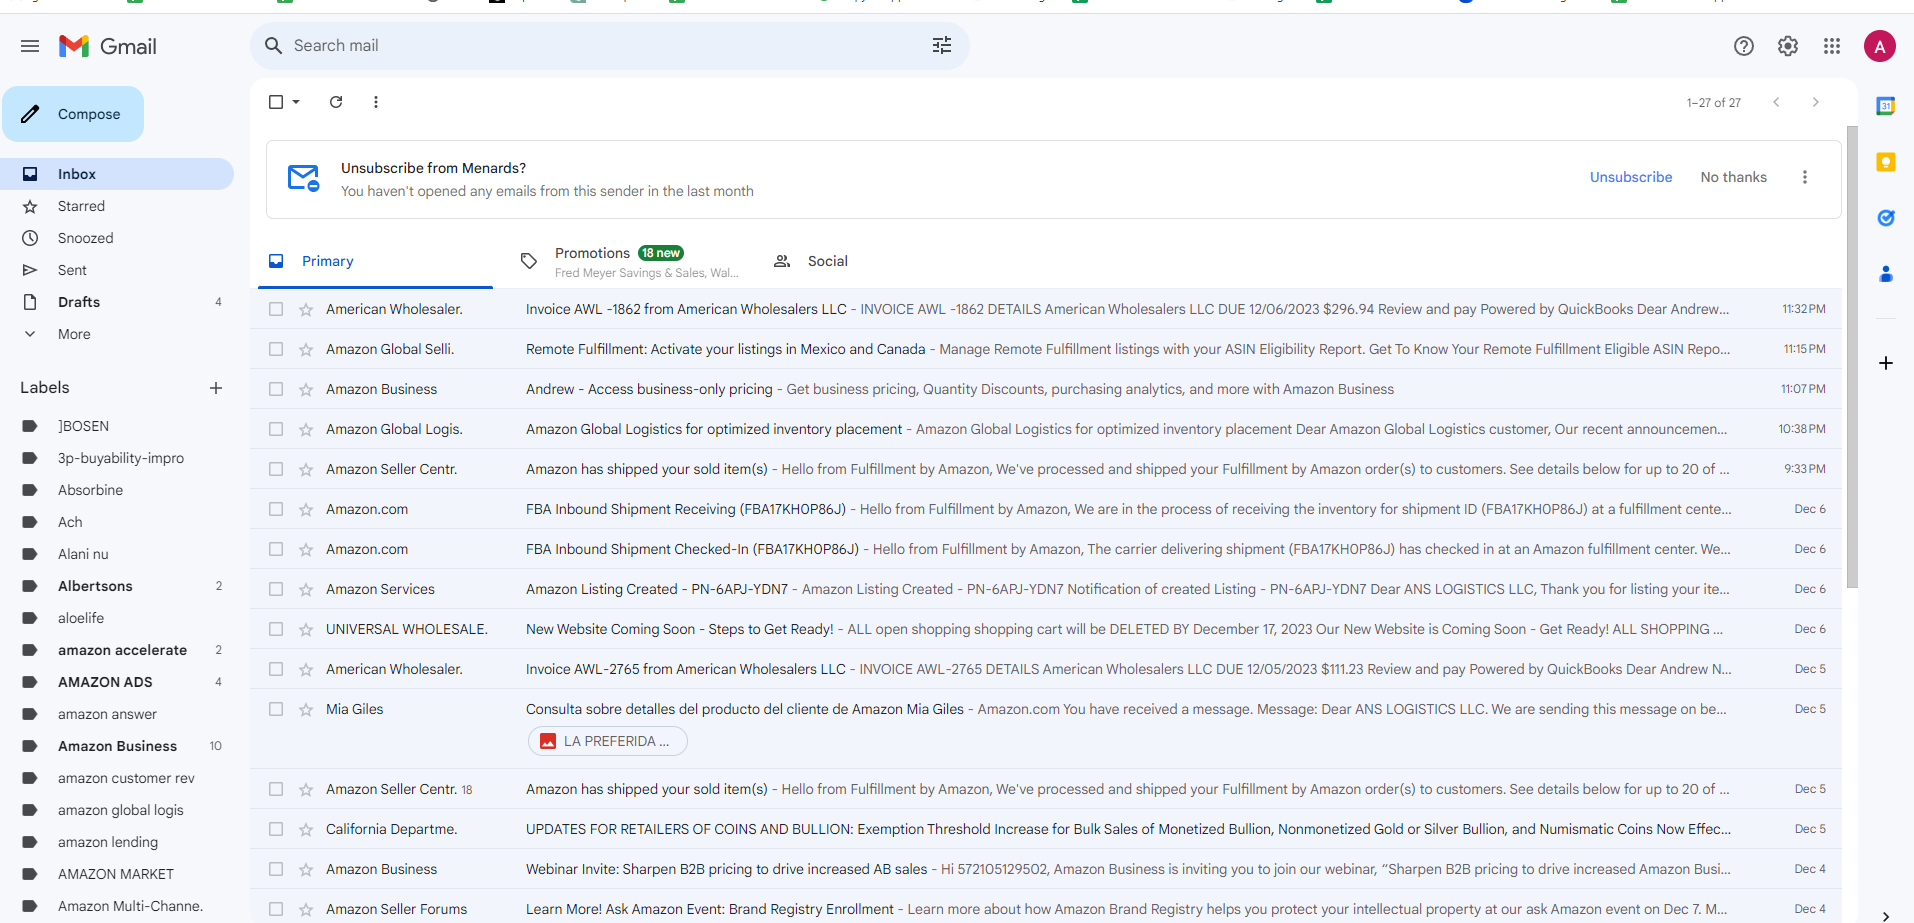1914x923 pixels.
Task: Open the select-all dropdown arrow
Action: click(296, 102)
